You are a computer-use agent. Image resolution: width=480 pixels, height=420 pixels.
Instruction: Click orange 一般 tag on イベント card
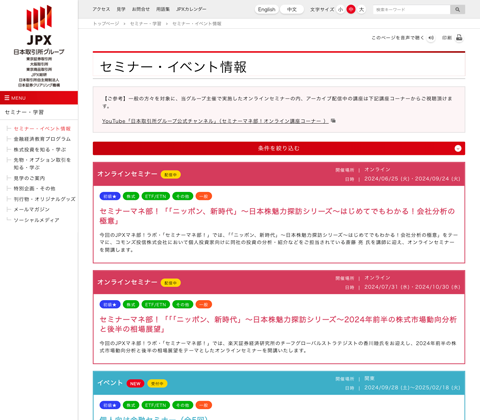click(204, 405)
